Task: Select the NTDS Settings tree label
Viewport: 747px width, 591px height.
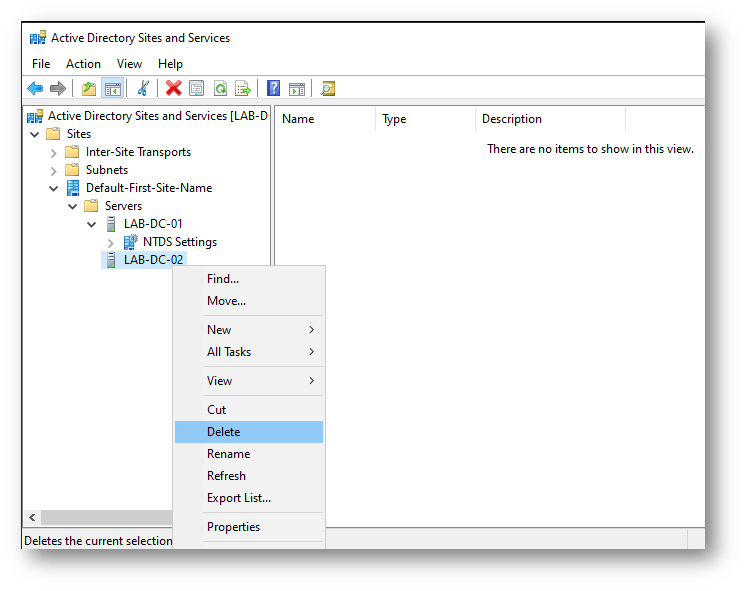Action: click(x=180, y=242)
